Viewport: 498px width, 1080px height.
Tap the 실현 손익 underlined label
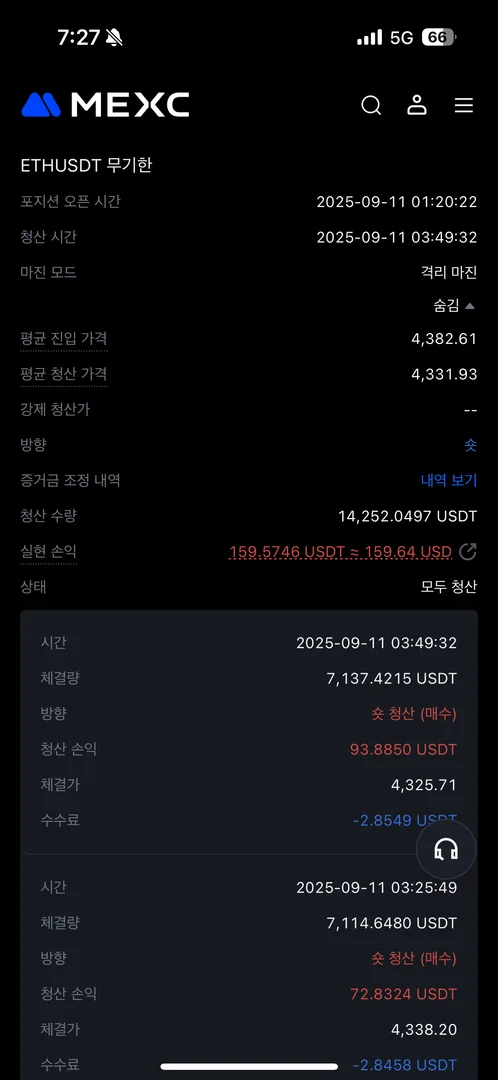click(x=48, y=551)
